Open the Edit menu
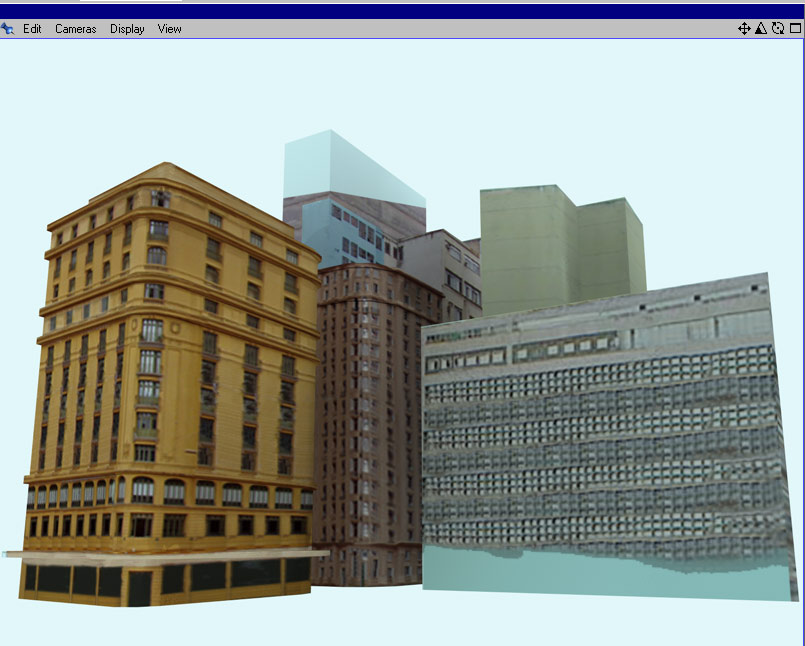The image size is (805, 646). (x=32, y=29)
